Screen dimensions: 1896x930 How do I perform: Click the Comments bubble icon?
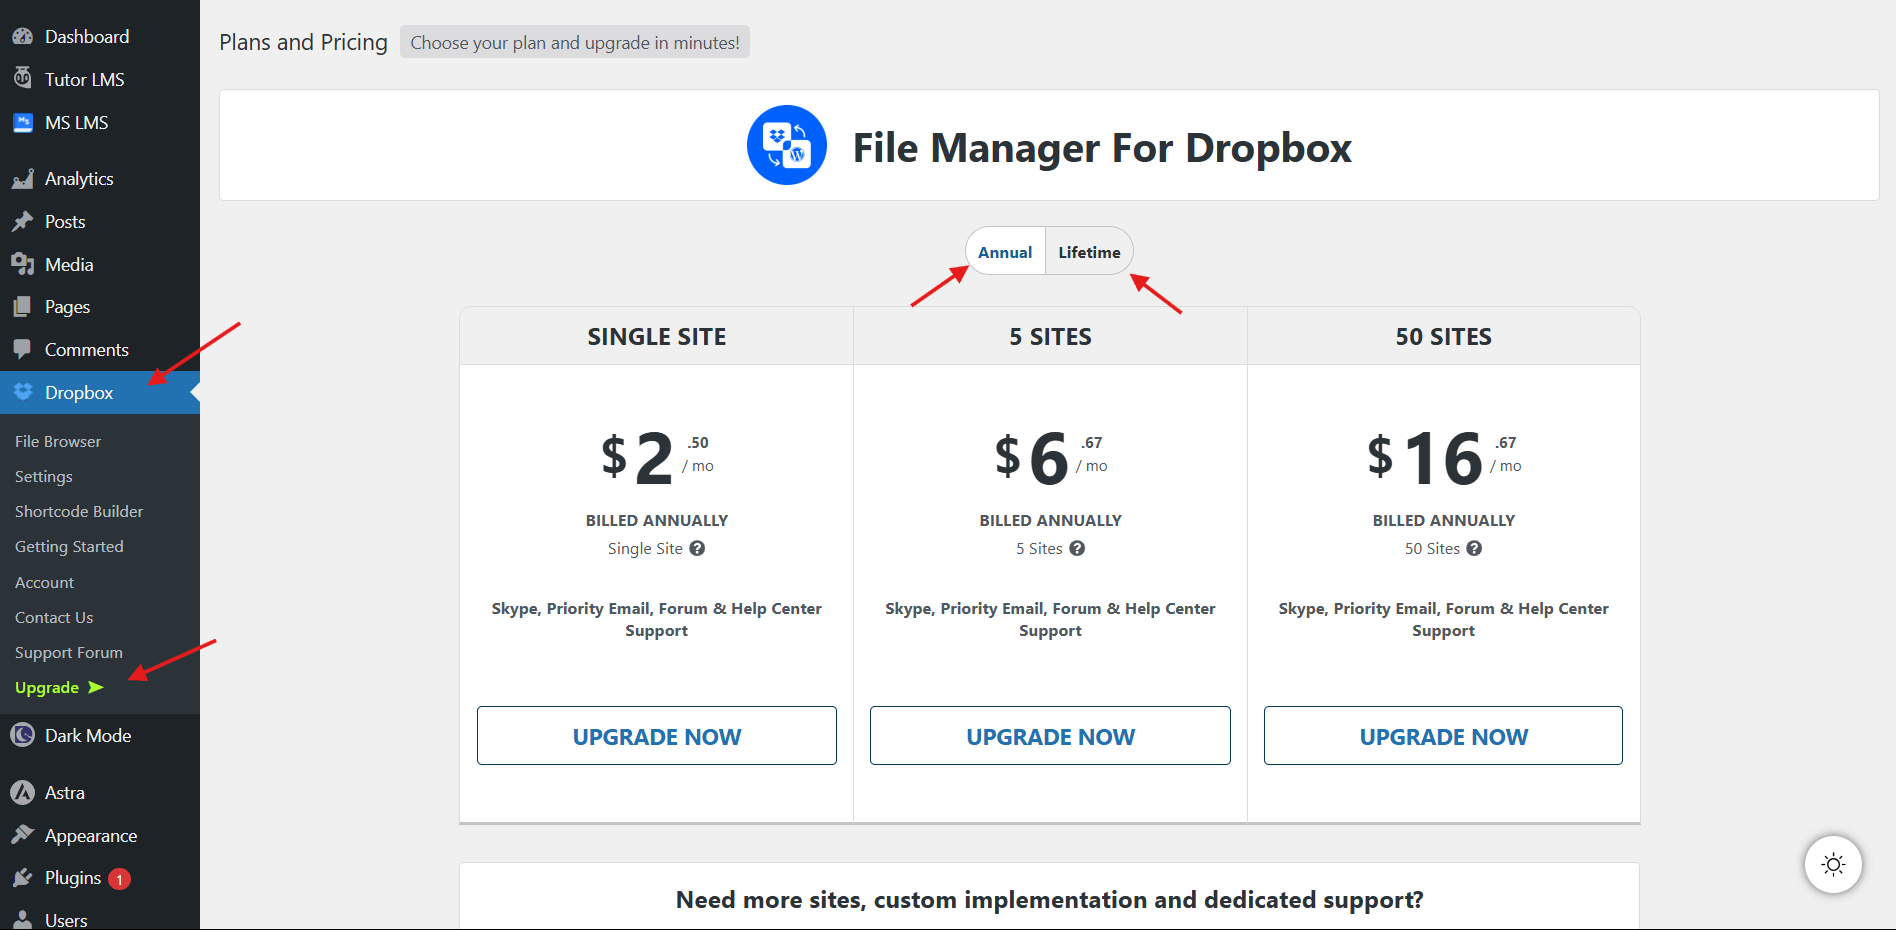tap(22, 350)
